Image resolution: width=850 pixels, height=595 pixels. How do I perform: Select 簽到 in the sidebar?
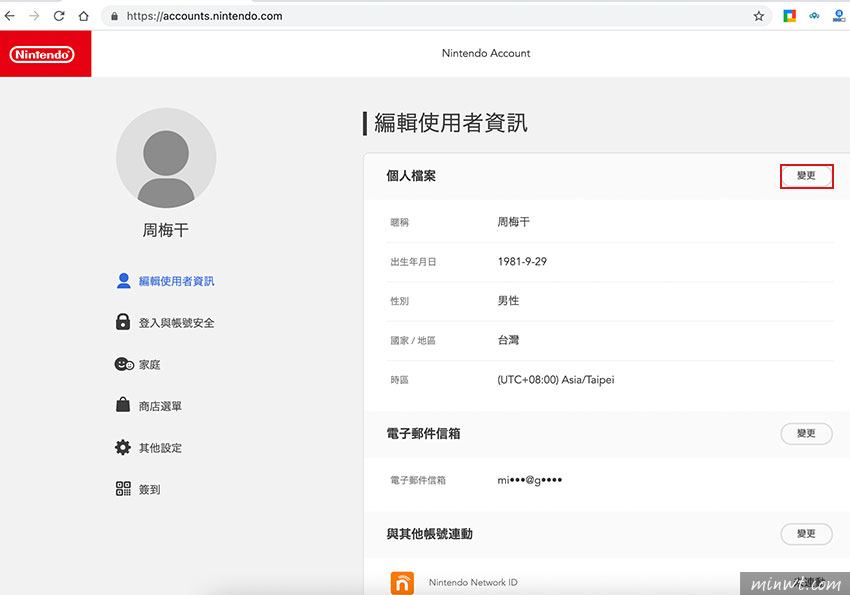click(x=149, y=490)
